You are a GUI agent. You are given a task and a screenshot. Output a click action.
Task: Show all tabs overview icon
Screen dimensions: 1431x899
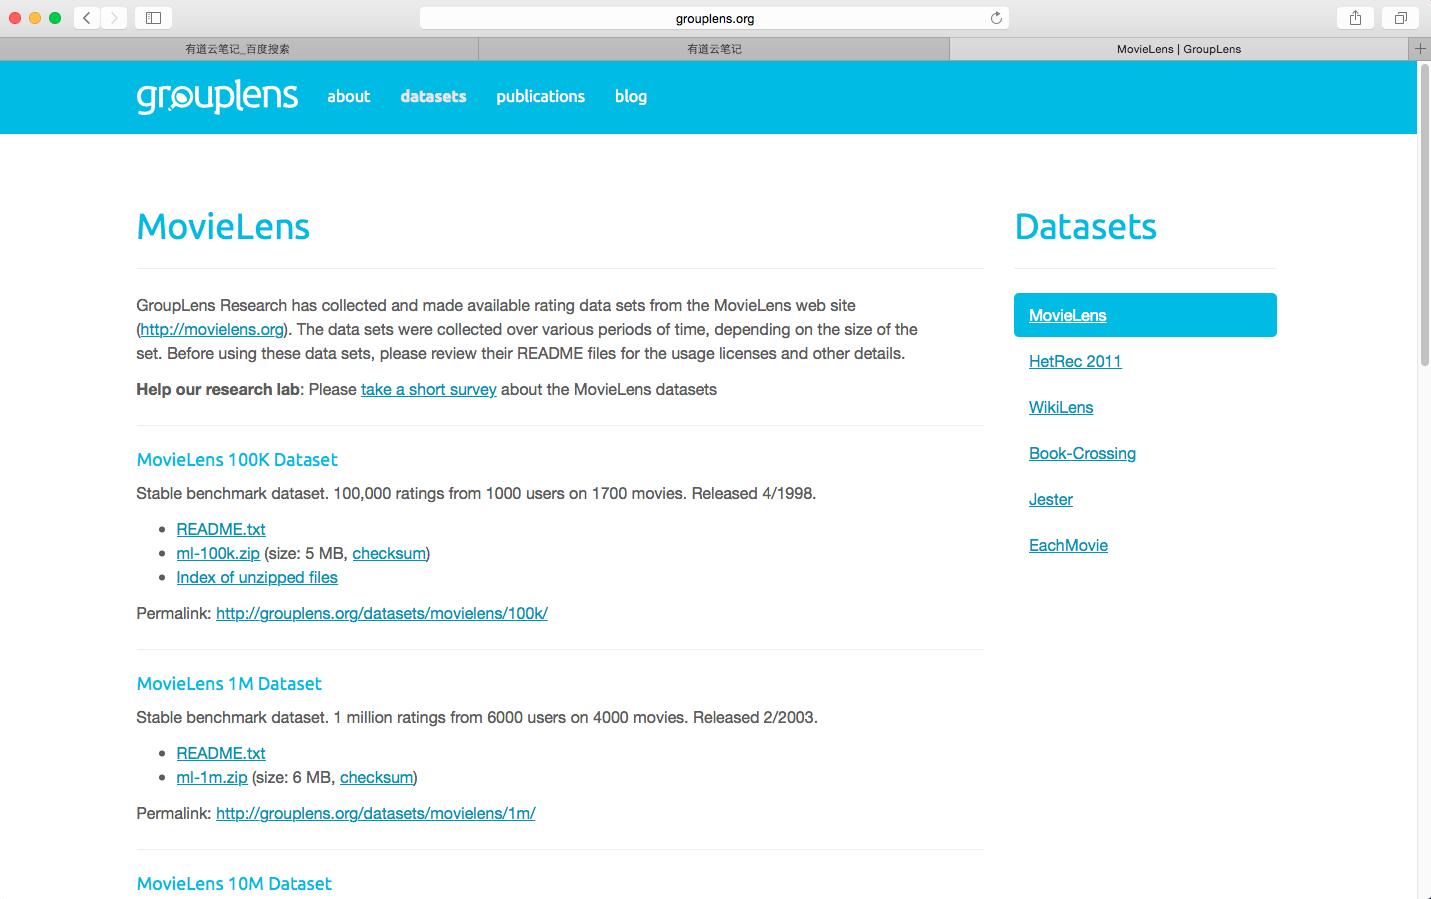1400,18
